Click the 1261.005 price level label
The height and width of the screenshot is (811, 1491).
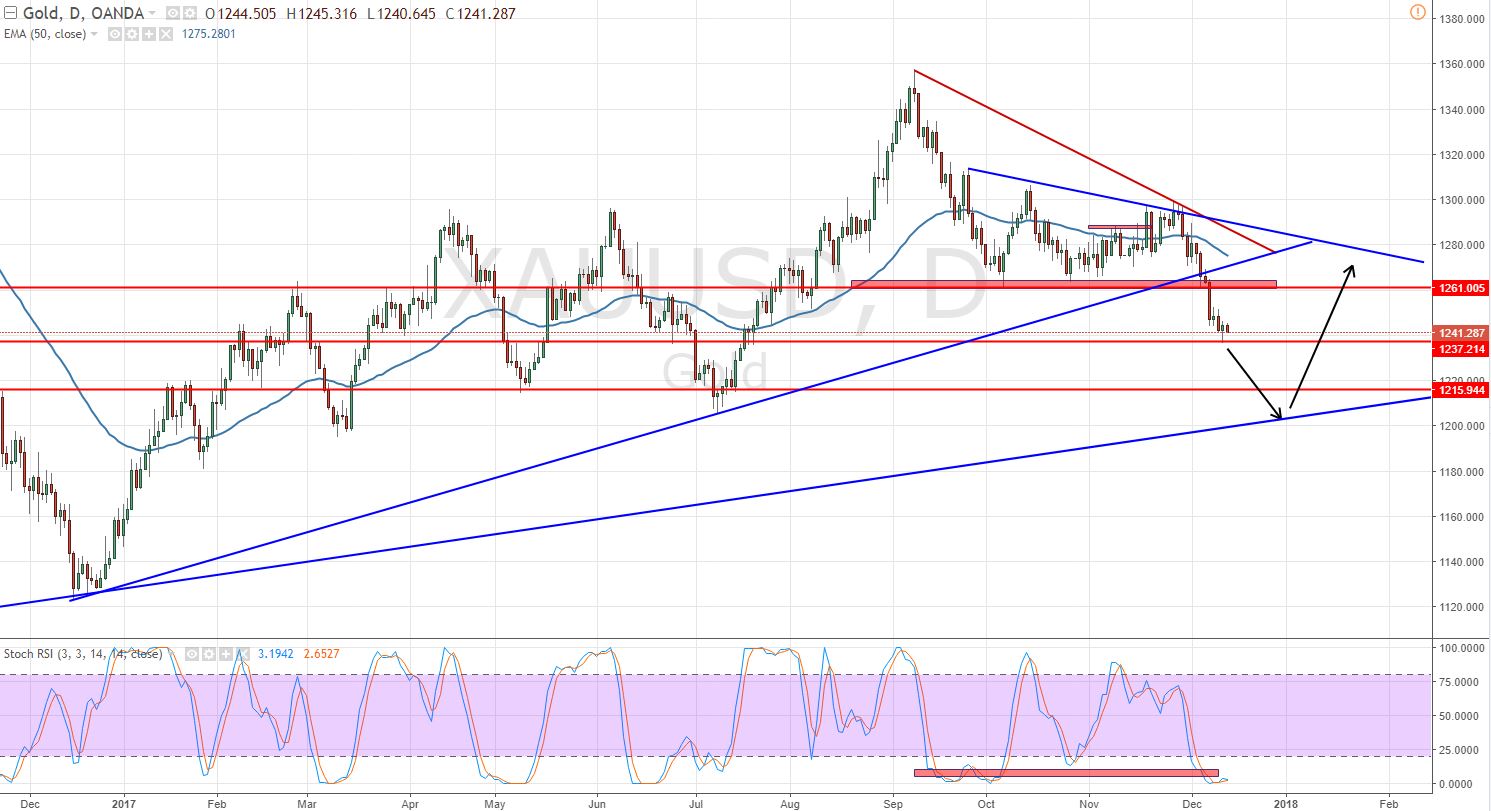pyautogui.click(x=1460, y=288)
